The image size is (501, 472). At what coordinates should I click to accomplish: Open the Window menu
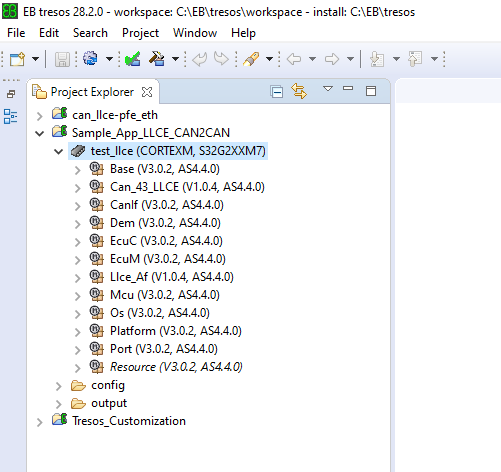pyautogui.click(x=195, y=33)
